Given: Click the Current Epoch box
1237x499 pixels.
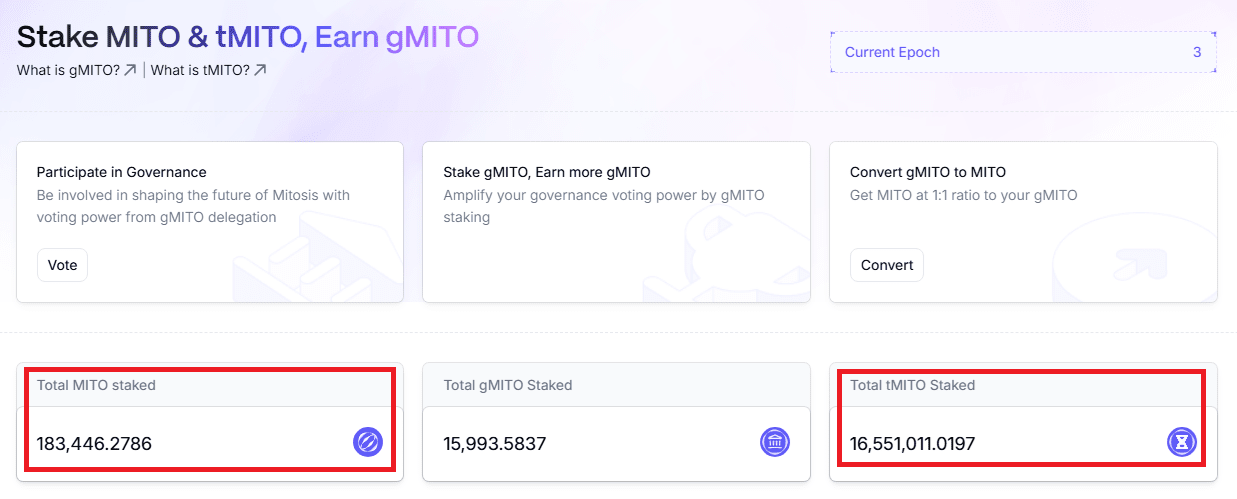Looking at the screenshot, I should [x=1023, y=52].
